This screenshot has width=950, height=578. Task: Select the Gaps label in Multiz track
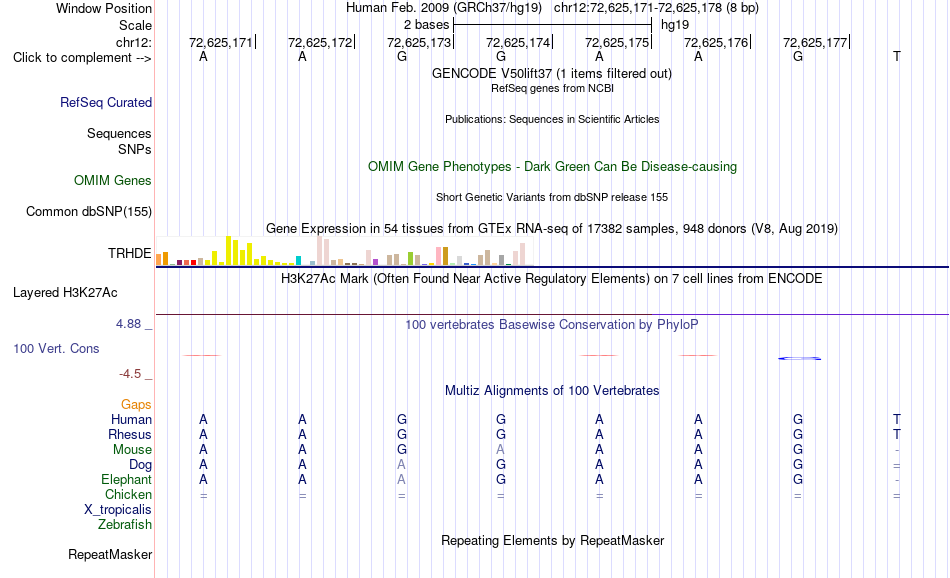pos(136,404)
